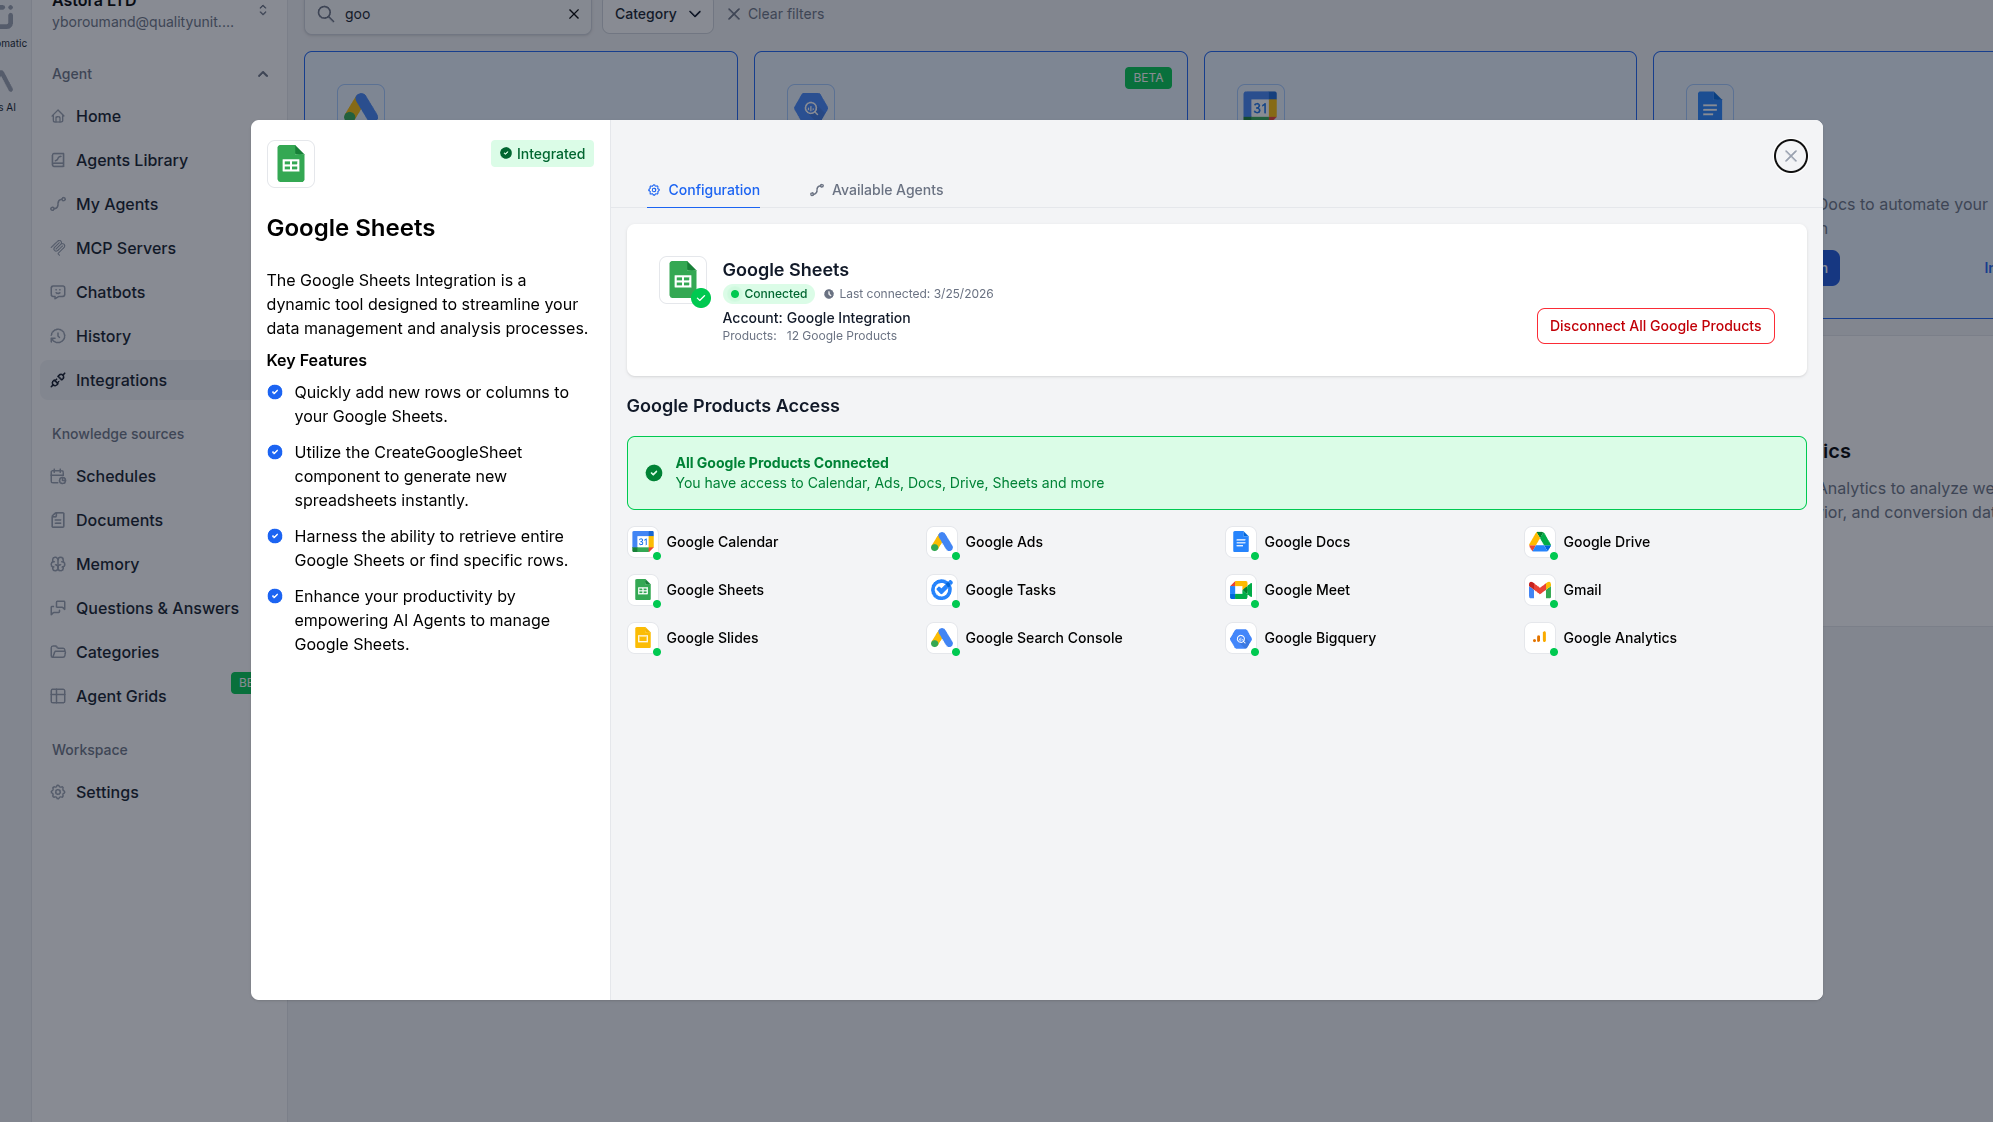Switch to the Available Agents tab
1993x1122 pixels.
[x=875, y=190]
